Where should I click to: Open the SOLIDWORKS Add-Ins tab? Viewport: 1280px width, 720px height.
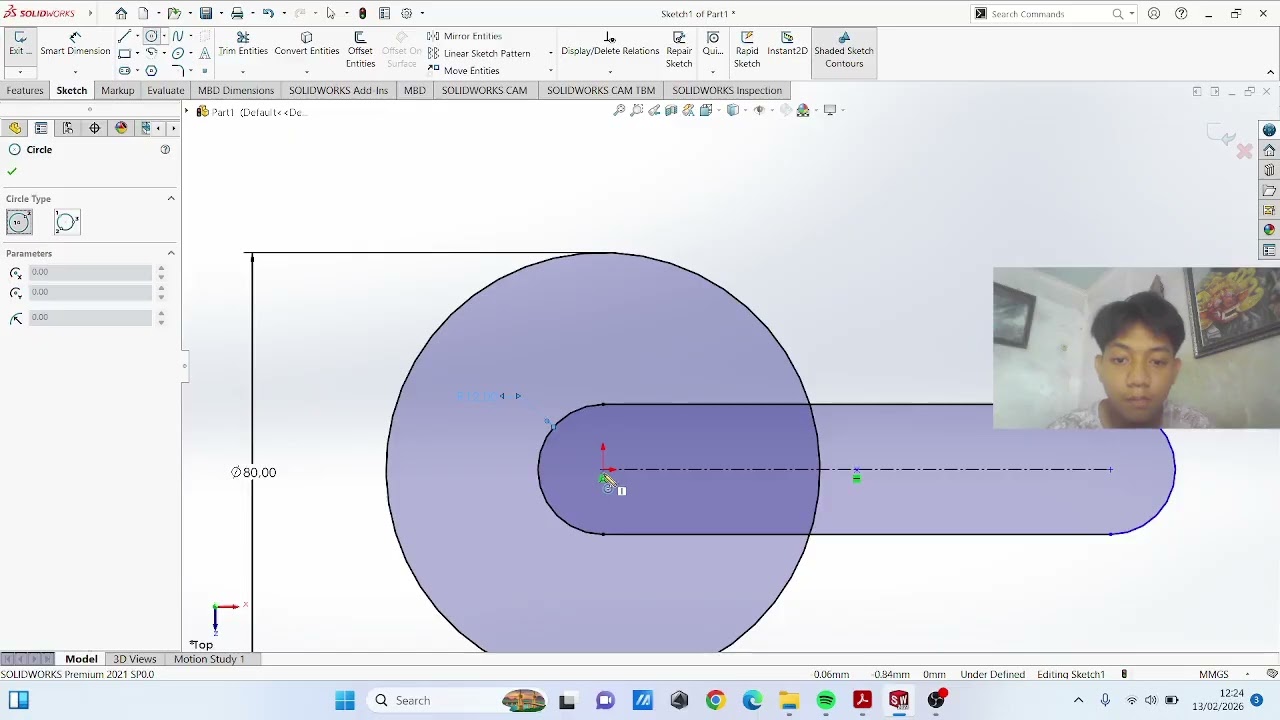coord(338,90)
